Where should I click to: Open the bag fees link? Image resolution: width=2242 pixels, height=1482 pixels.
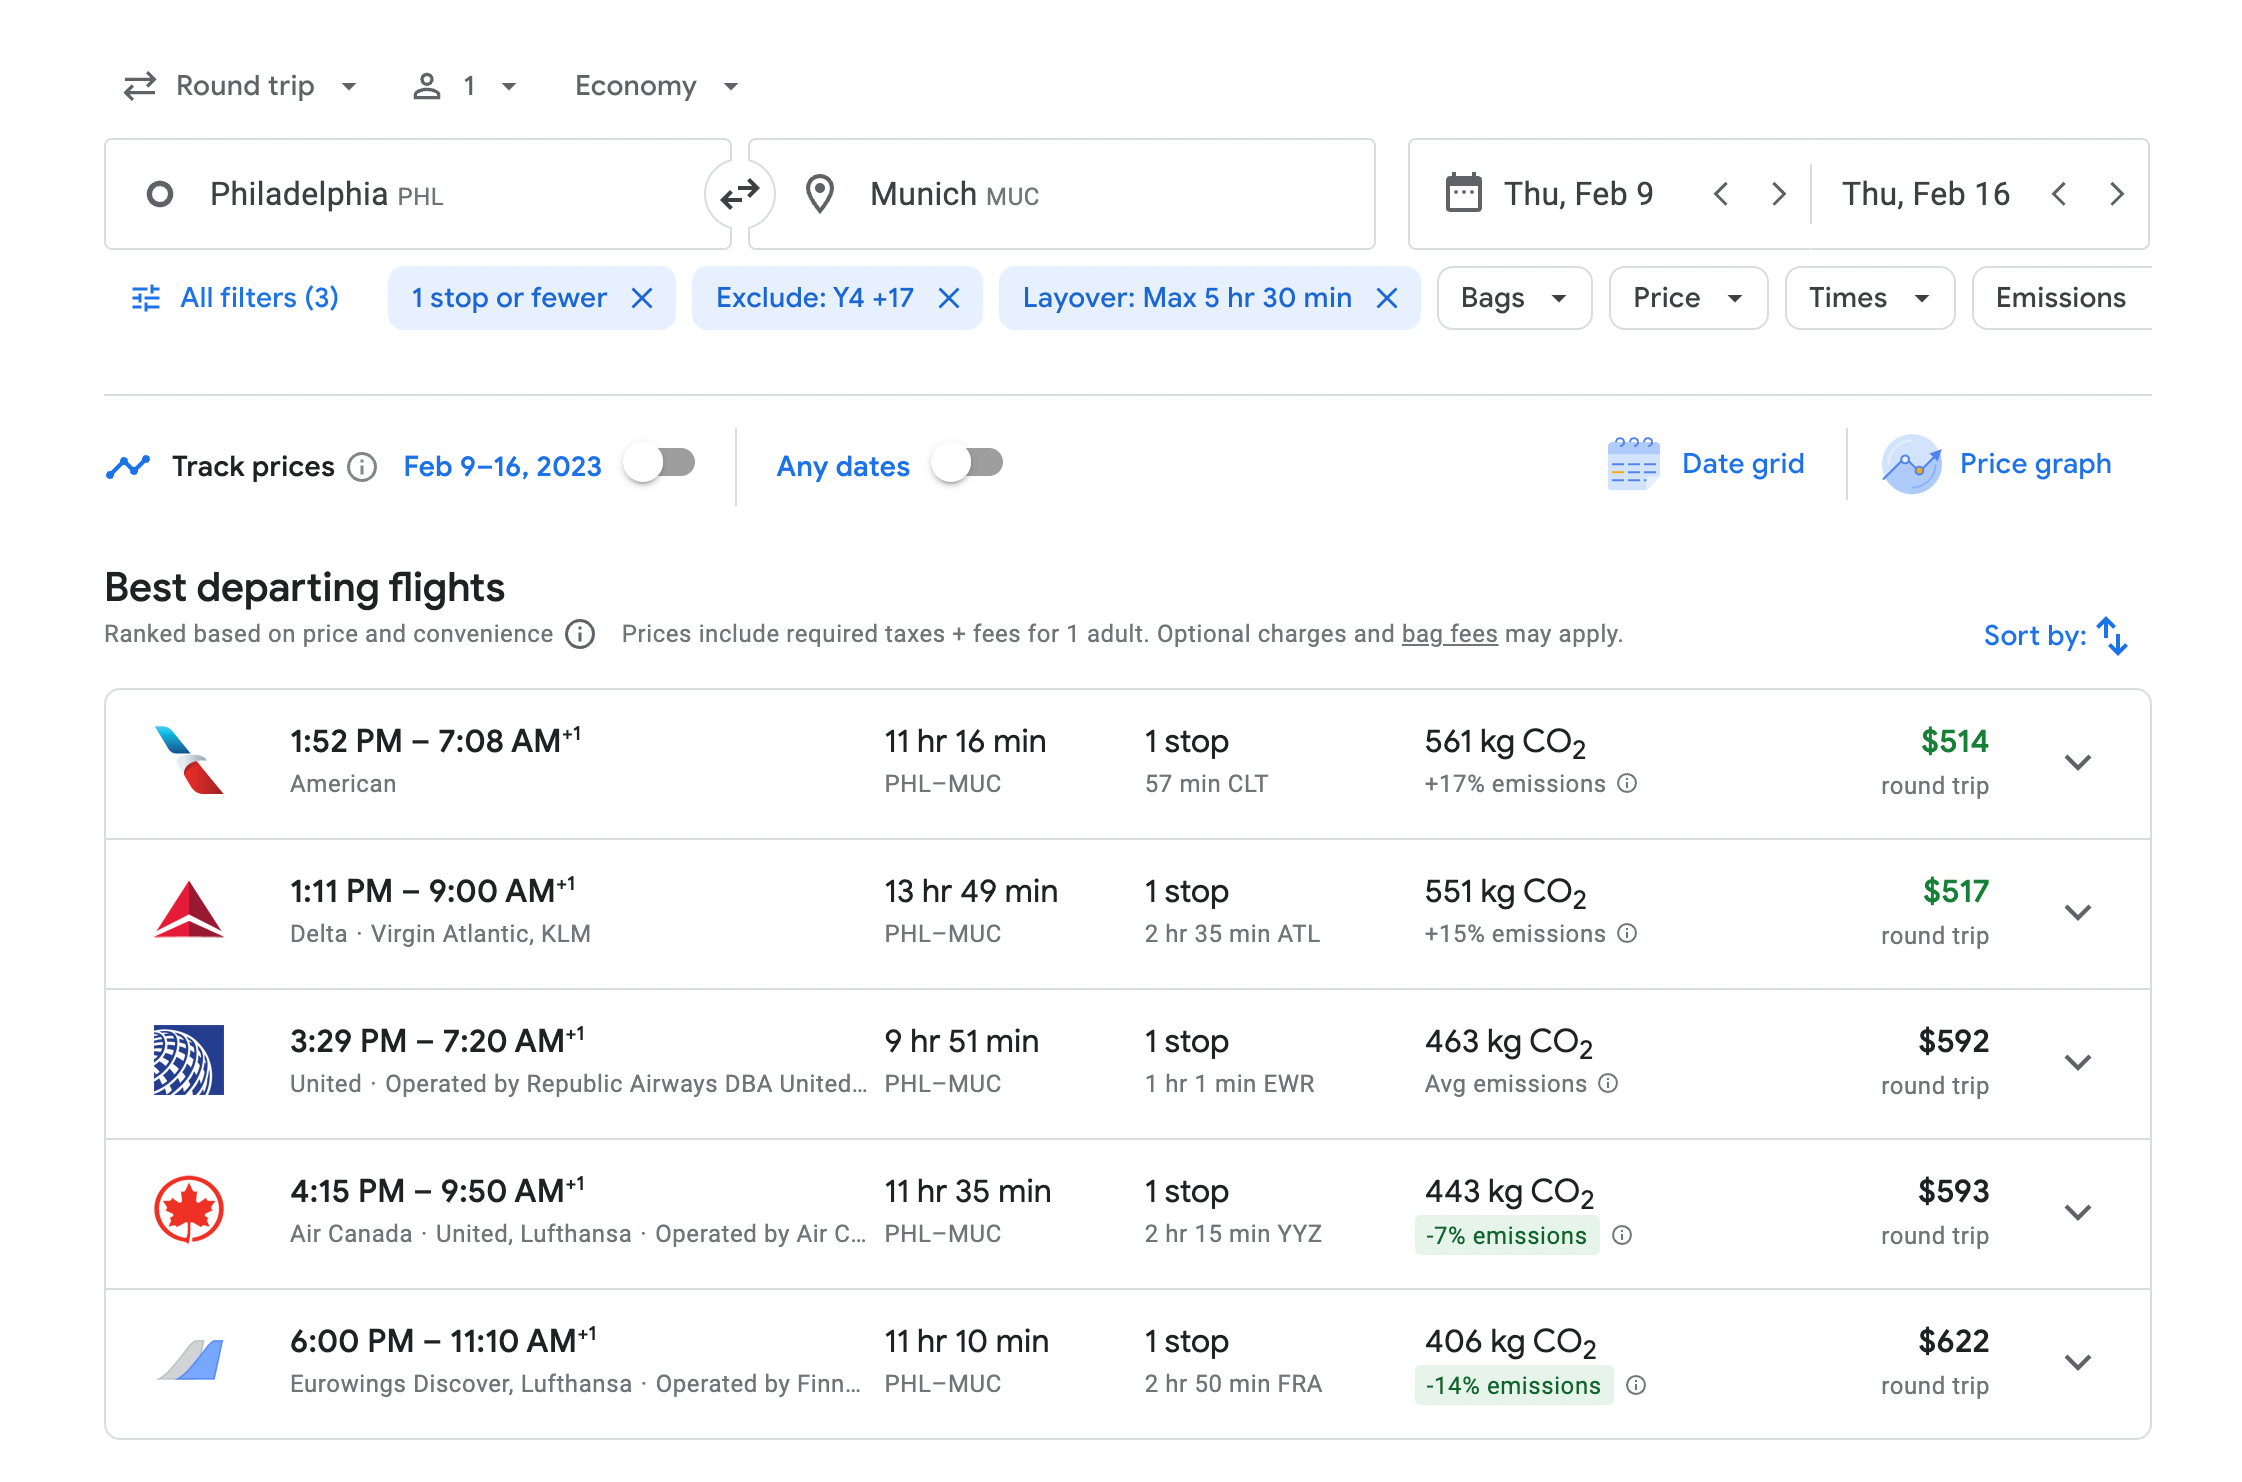1449,634
